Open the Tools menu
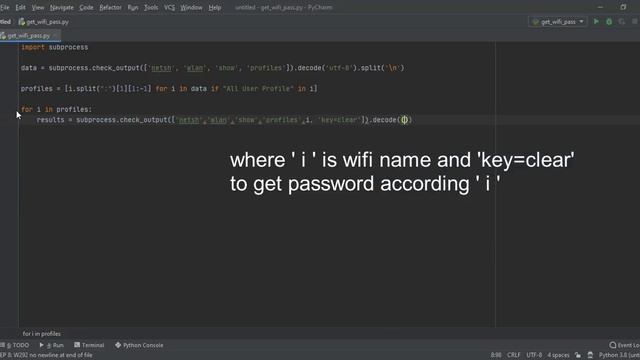Screen dimensions: 640x360 tap(151, 7)
